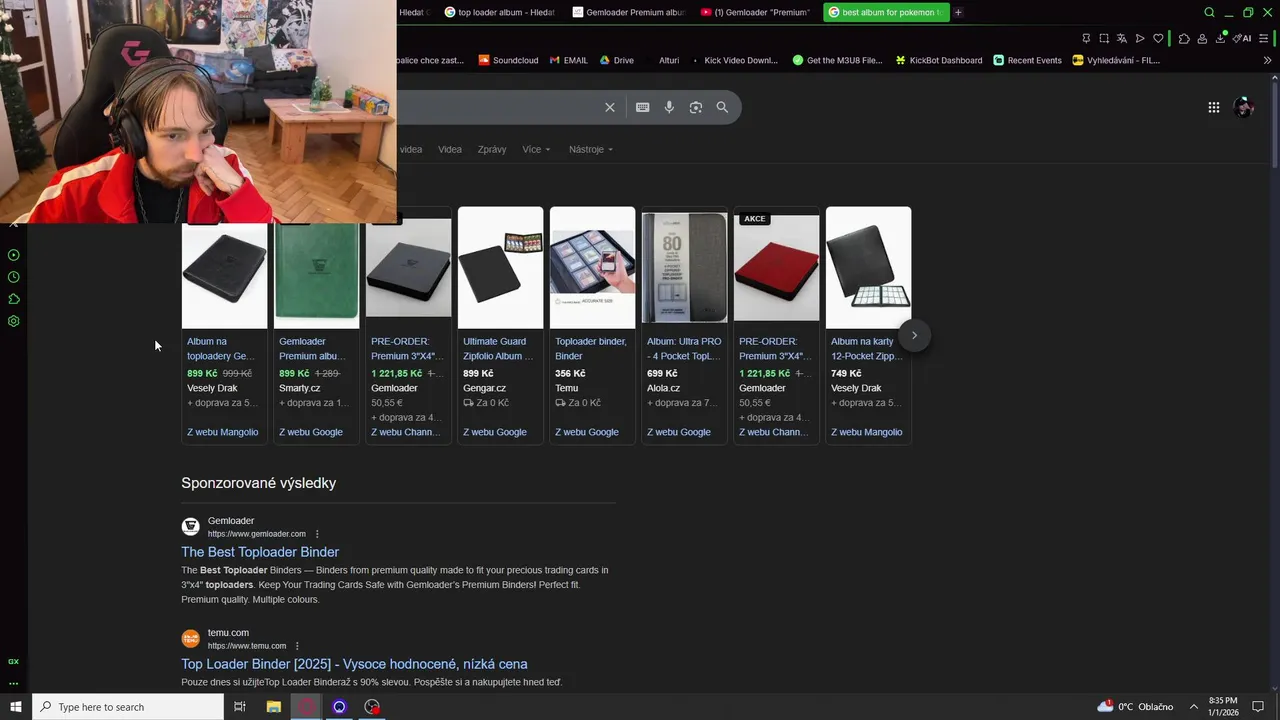Open EMAIL bookmark
This screenshot has height=720, width=1280.
point(569,60)
